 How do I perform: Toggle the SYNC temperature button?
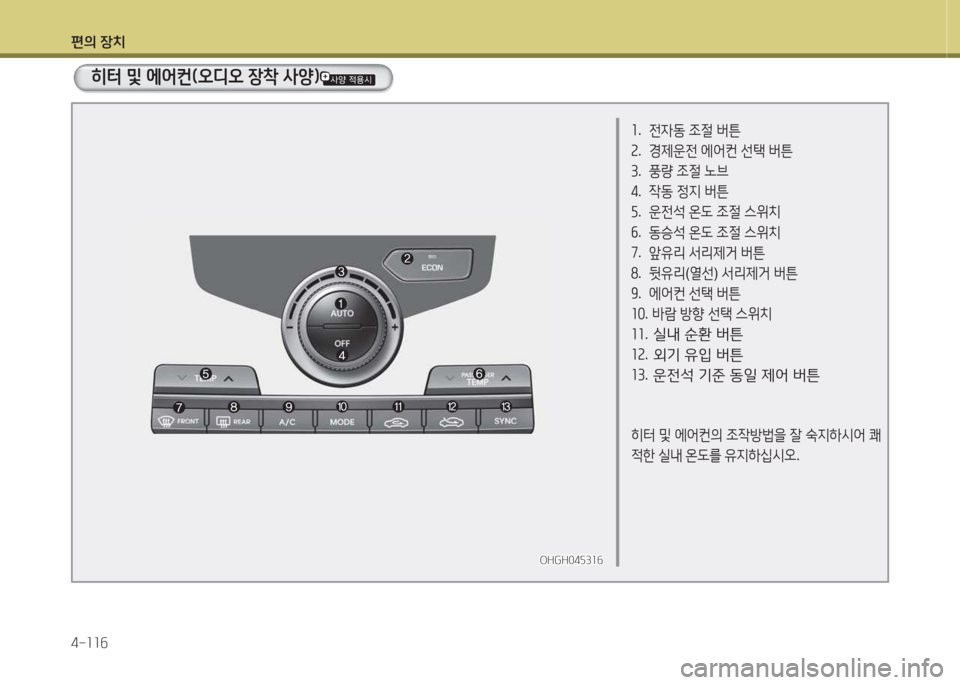(x=506, y=421)
